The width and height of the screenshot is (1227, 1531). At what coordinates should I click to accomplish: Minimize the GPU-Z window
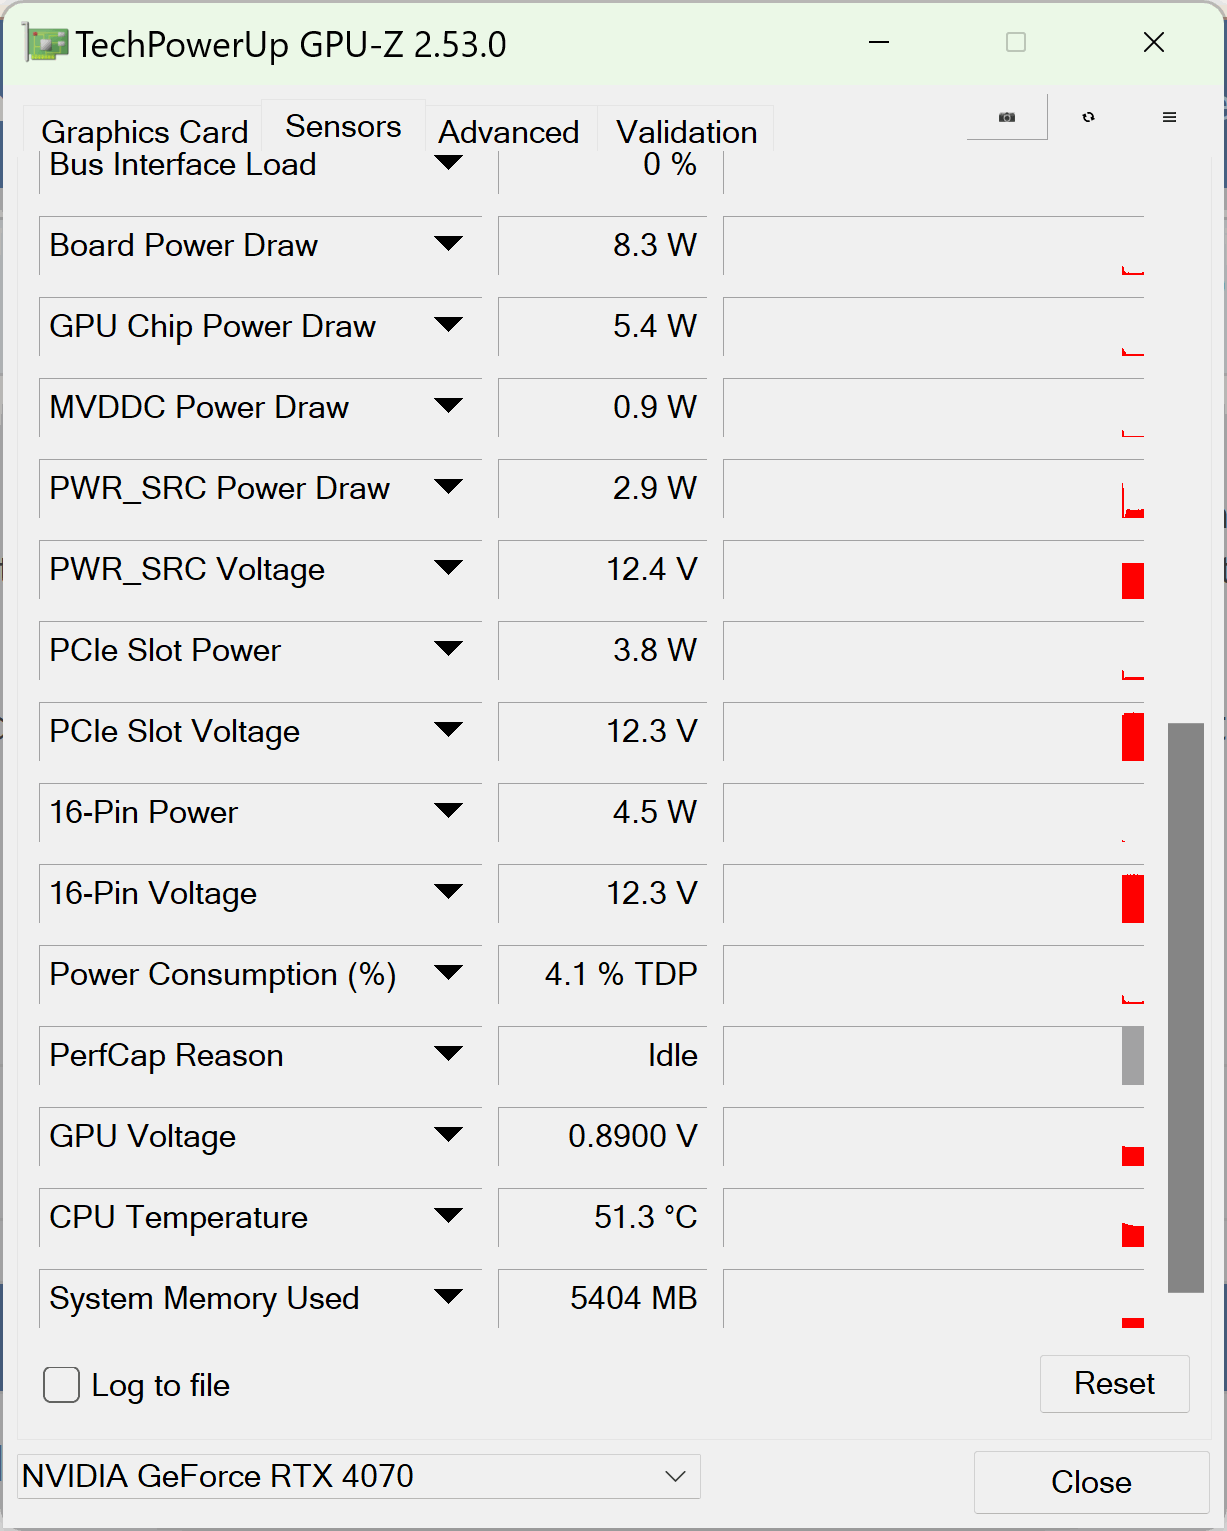pos(879,42)
